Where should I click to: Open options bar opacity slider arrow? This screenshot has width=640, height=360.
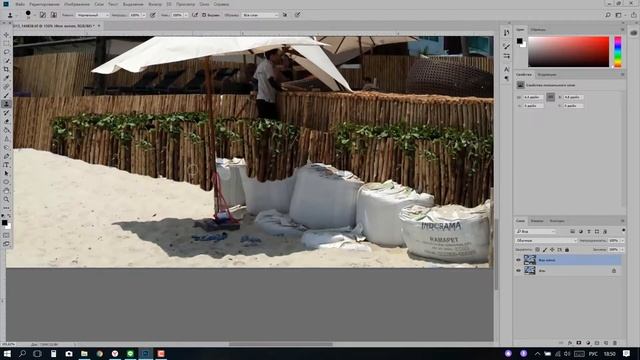[x=144, y=15]
